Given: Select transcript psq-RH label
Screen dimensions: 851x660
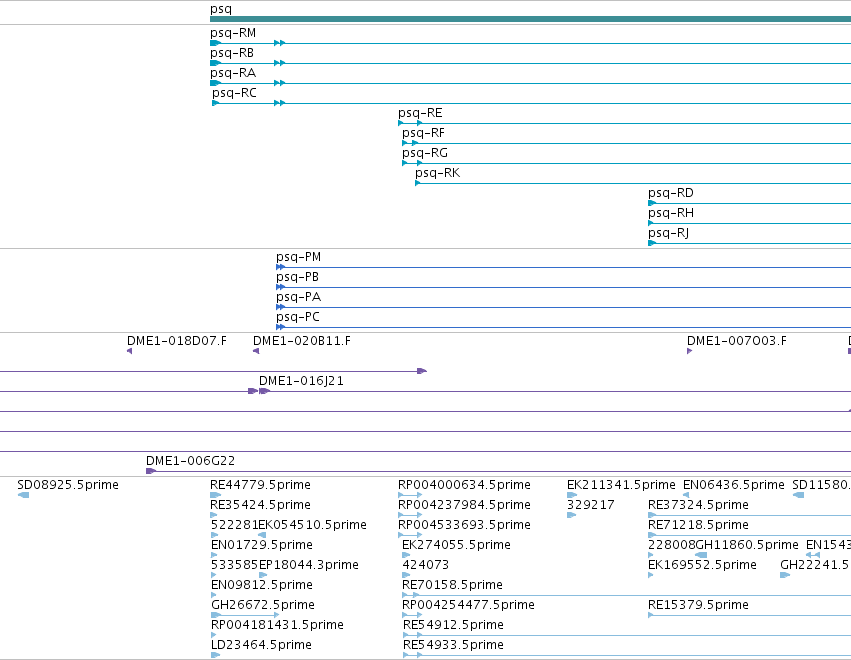Looking at the screenshot, I should (671, 213).
